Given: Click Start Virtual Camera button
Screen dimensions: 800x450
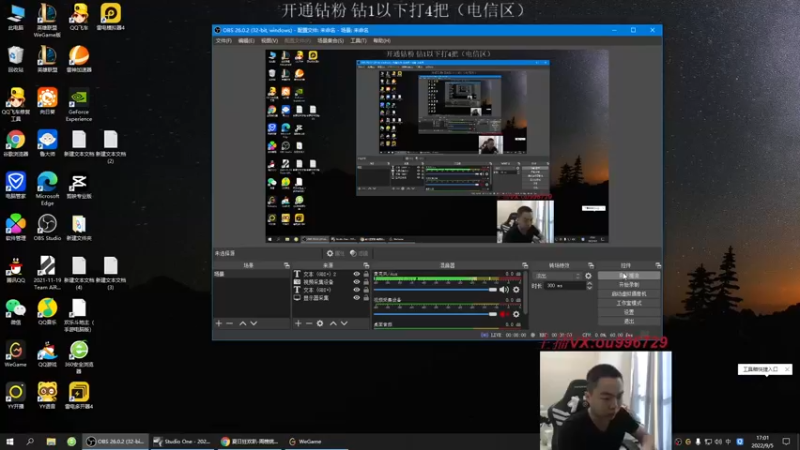Looking at the screenshot, I should pyautogui.click(x=629, y=294).
